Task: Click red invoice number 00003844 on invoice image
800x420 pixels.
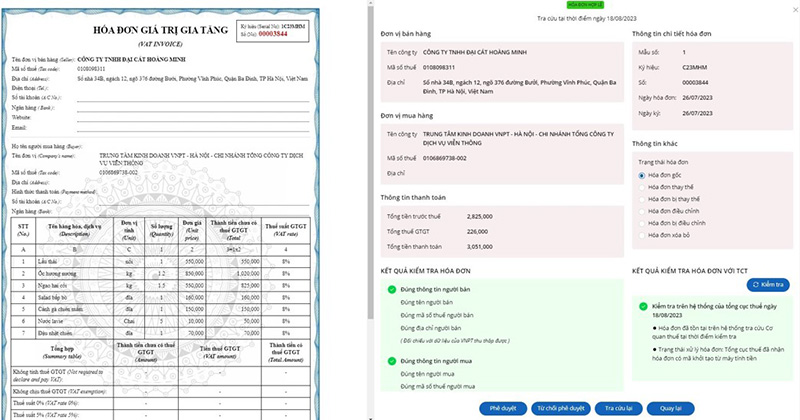Action: click(x=273, y=34)
